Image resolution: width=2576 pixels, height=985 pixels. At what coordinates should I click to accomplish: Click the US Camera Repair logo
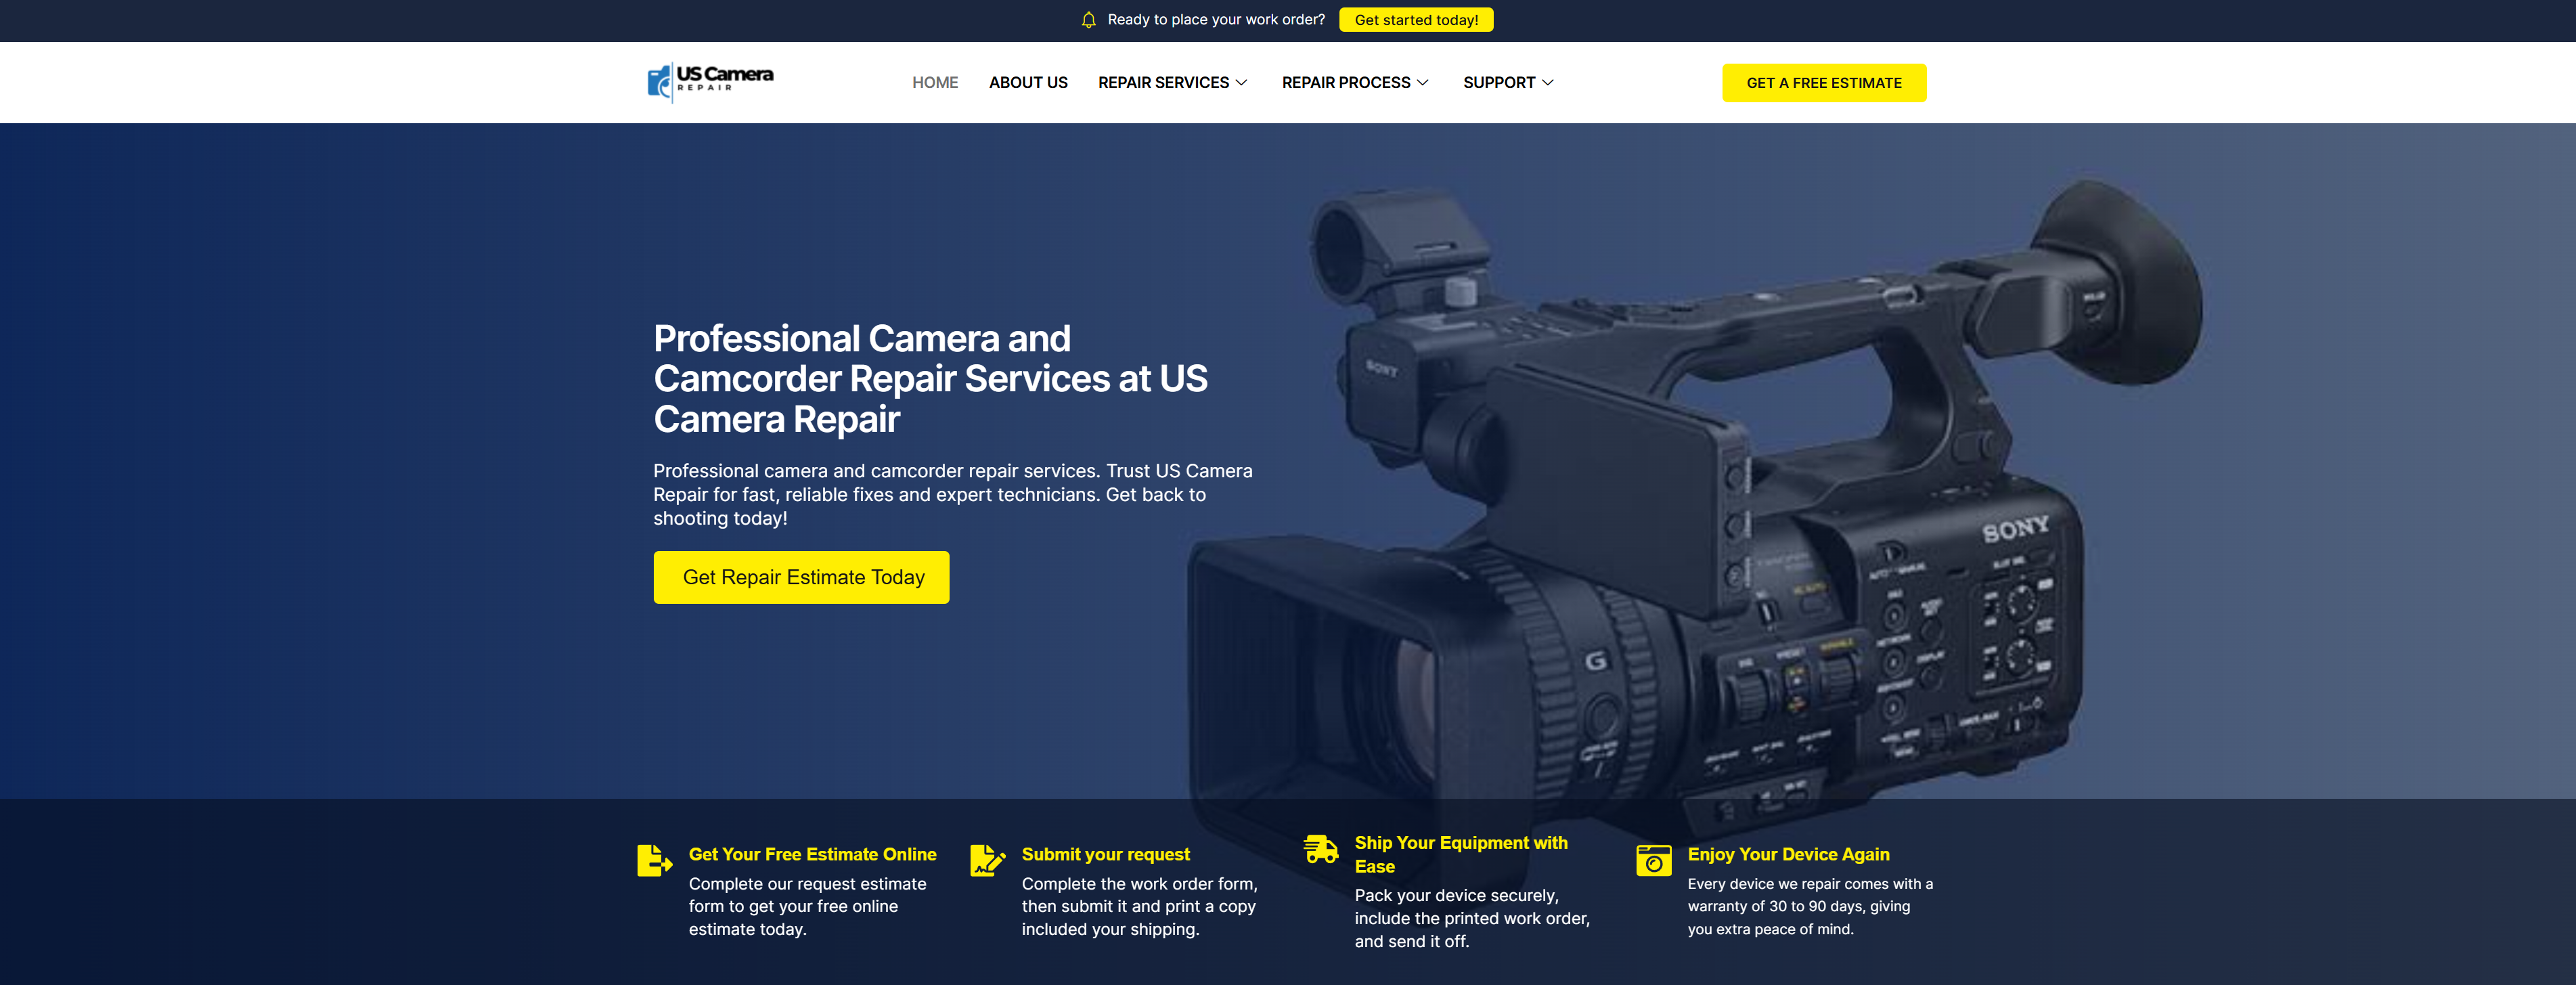click(x=710, y=82)
